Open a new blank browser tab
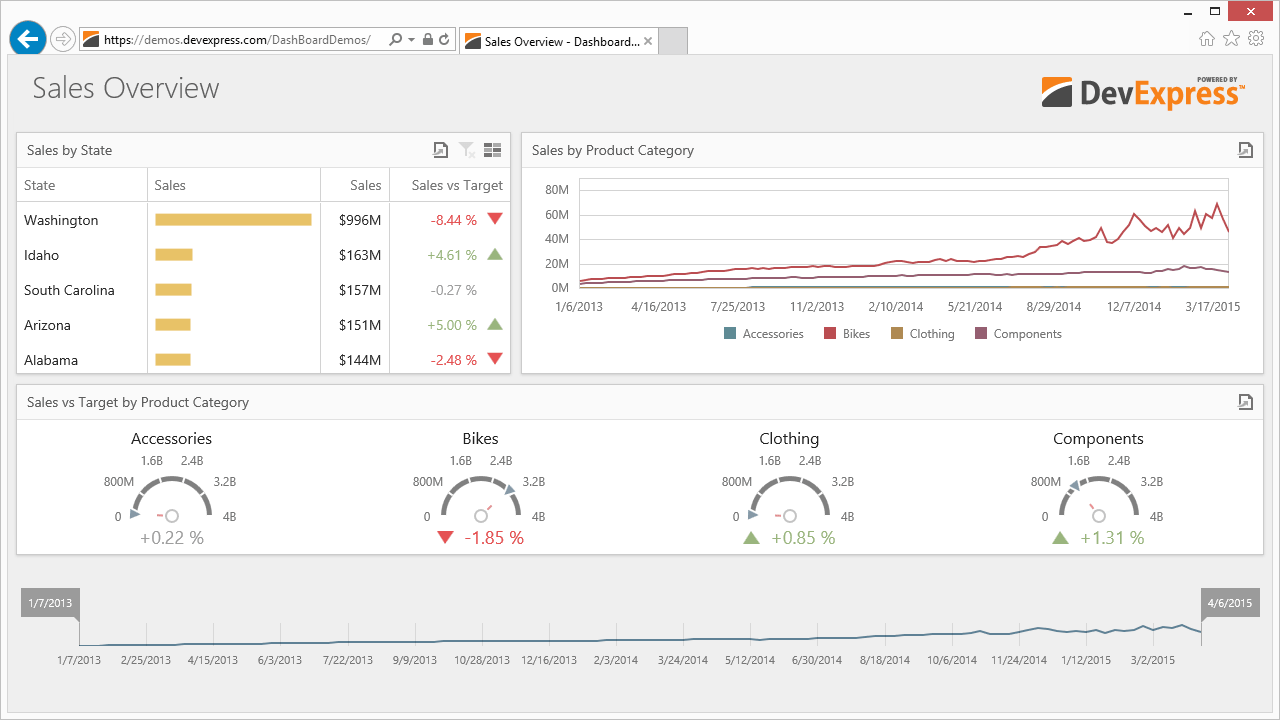Viewport: 1280px width, 720px height. 673,41
